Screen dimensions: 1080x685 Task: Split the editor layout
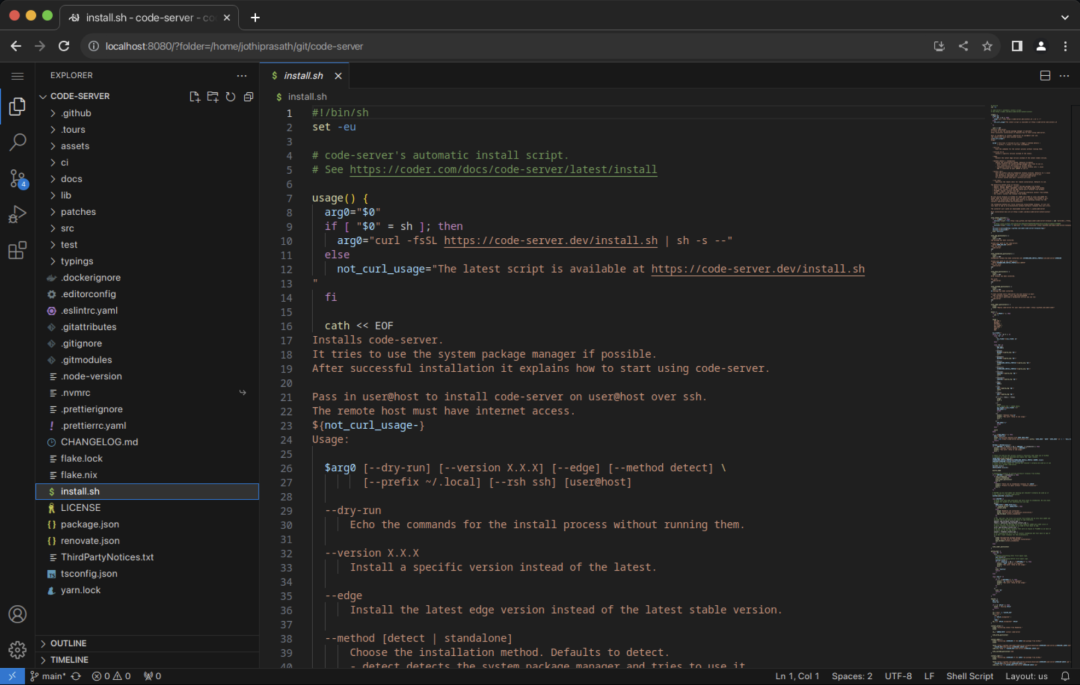tap(1045, 76)
